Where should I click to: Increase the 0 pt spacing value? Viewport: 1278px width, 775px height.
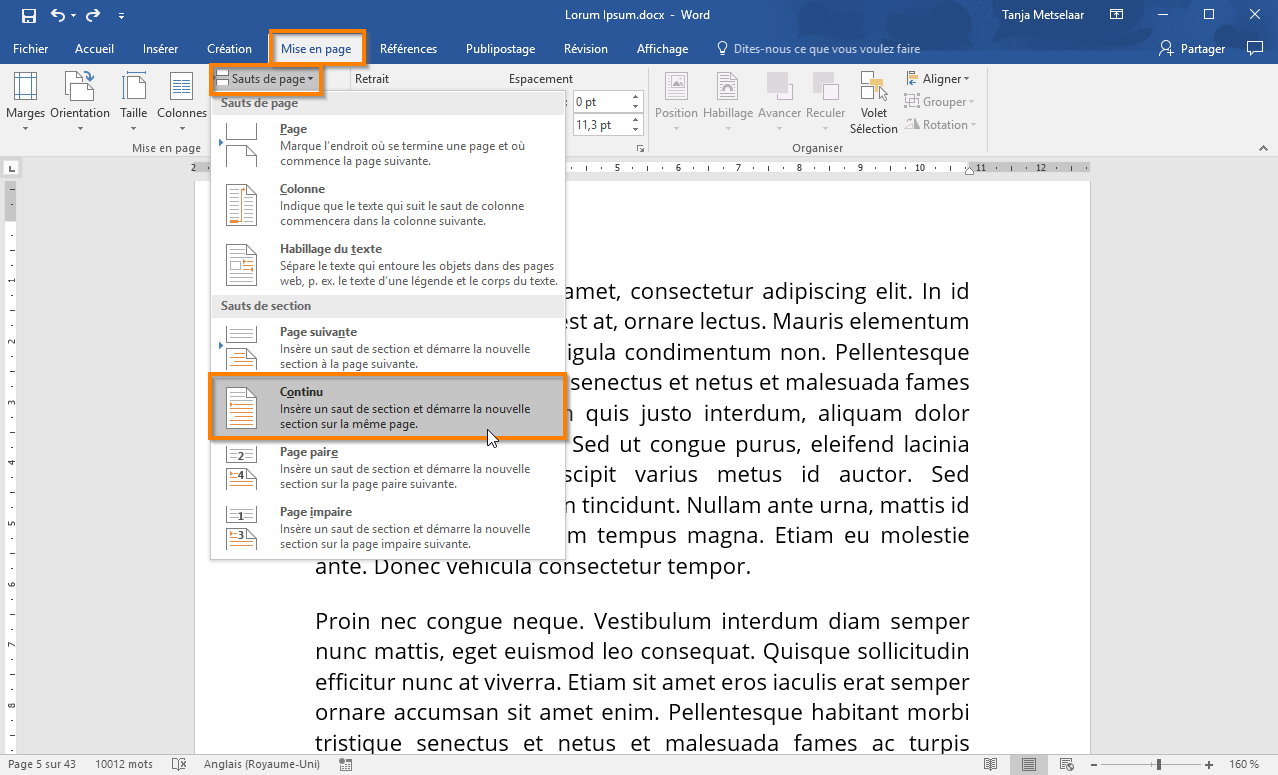tap(635, 97)
